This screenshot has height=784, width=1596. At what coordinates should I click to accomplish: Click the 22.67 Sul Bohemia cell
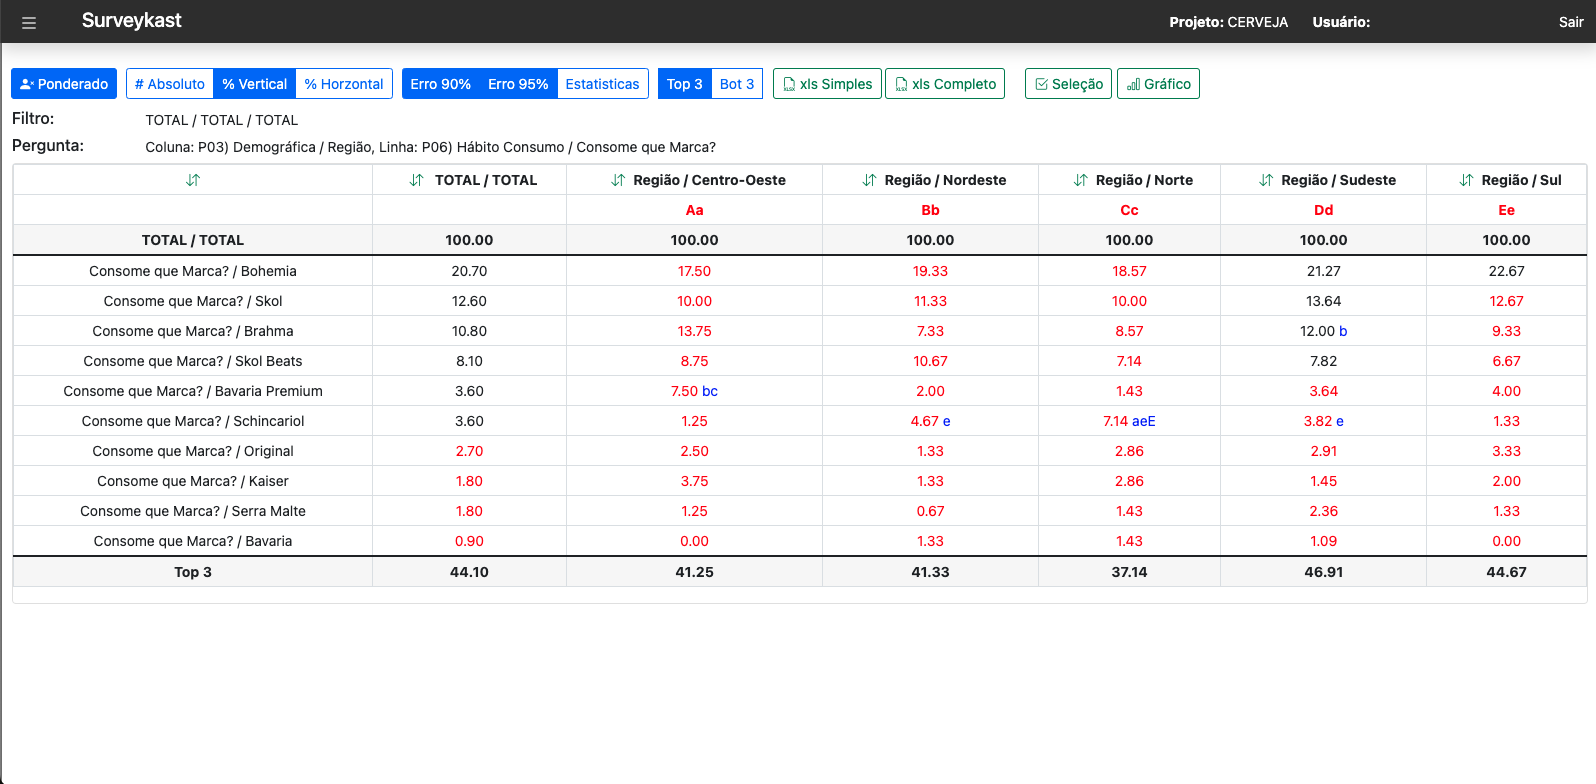tap(1506, 271)
